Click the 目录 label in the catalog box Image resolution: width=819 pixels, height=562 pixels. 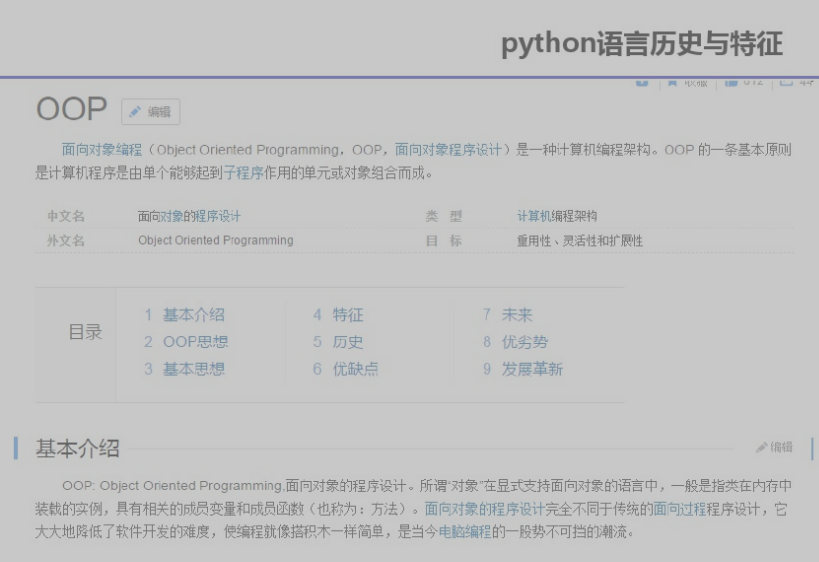coord(86,332)
